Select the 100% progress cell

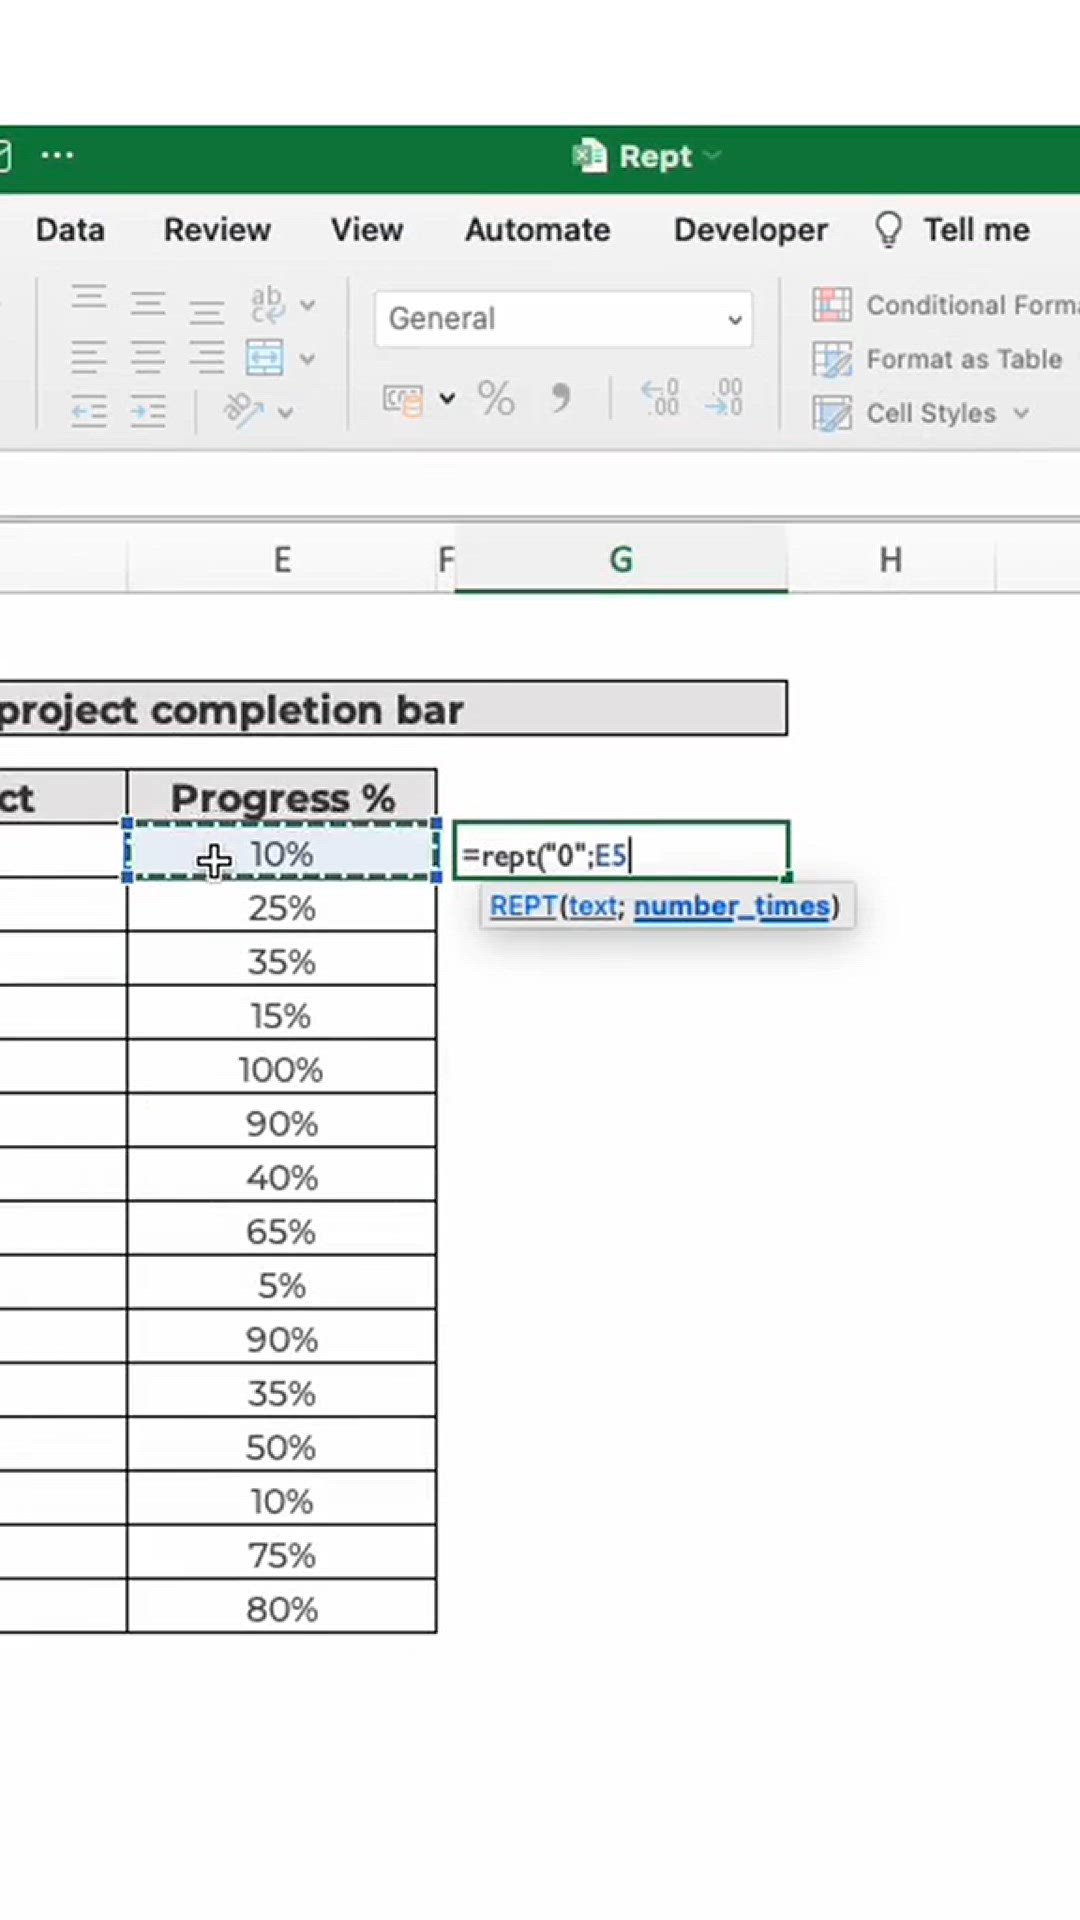pyautogui.click(x=281, y=1070)
